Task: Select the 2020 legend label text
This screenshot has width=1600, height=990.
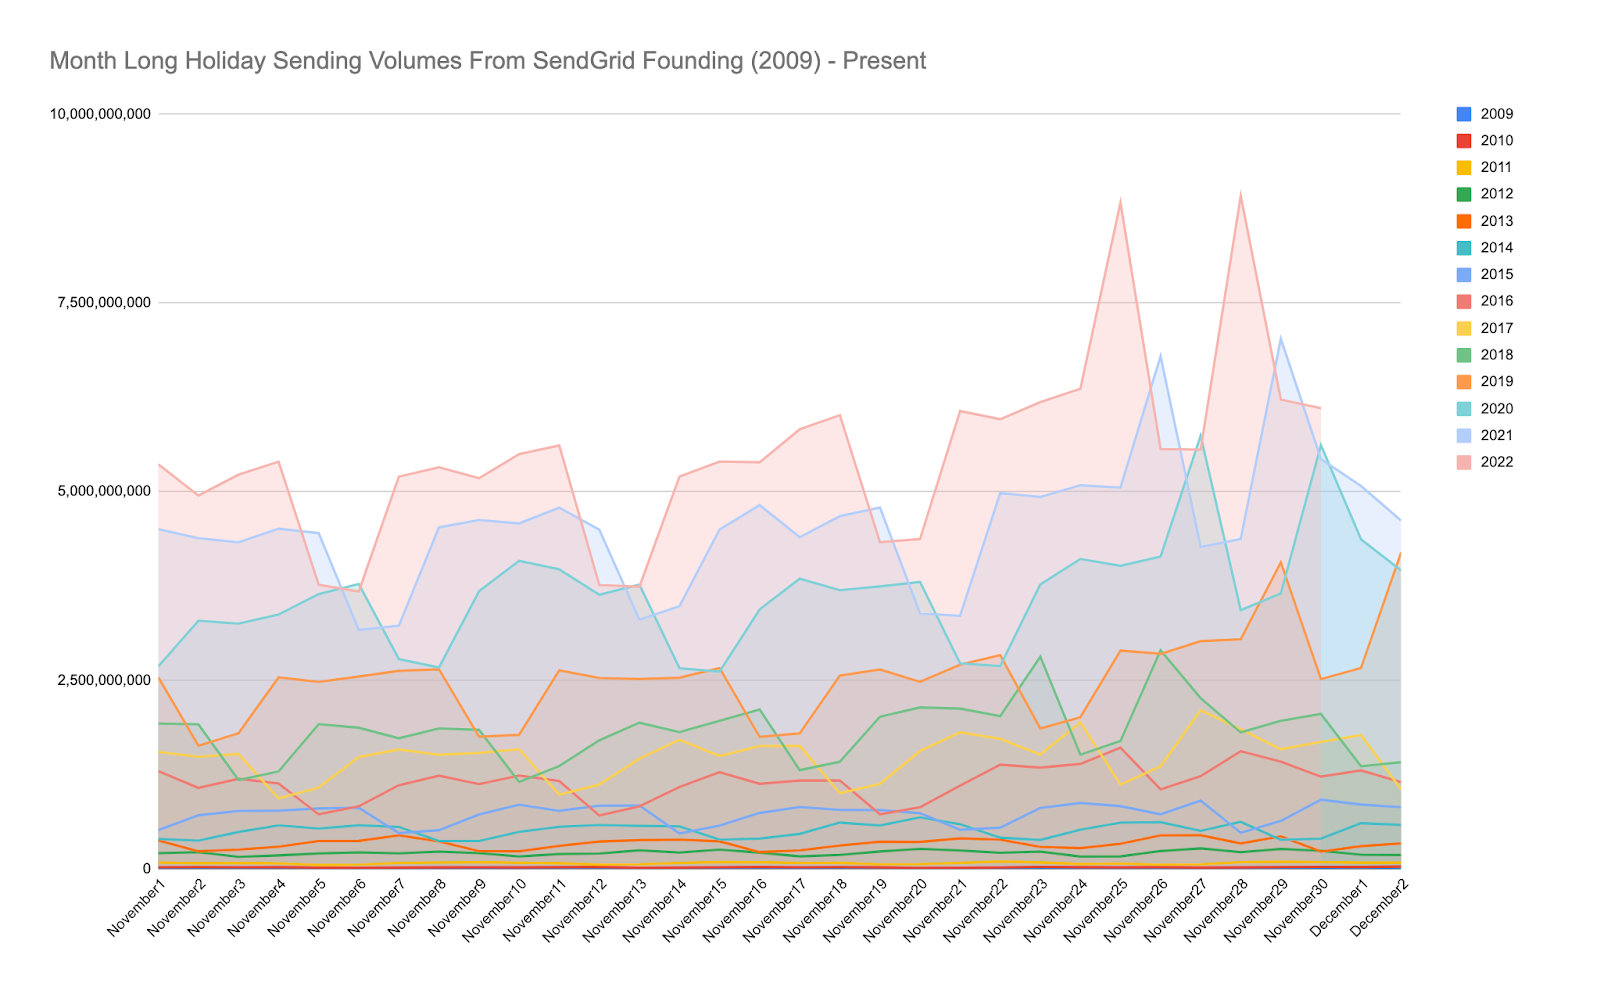Action: pyautogui.click(x=1497, y=409)
